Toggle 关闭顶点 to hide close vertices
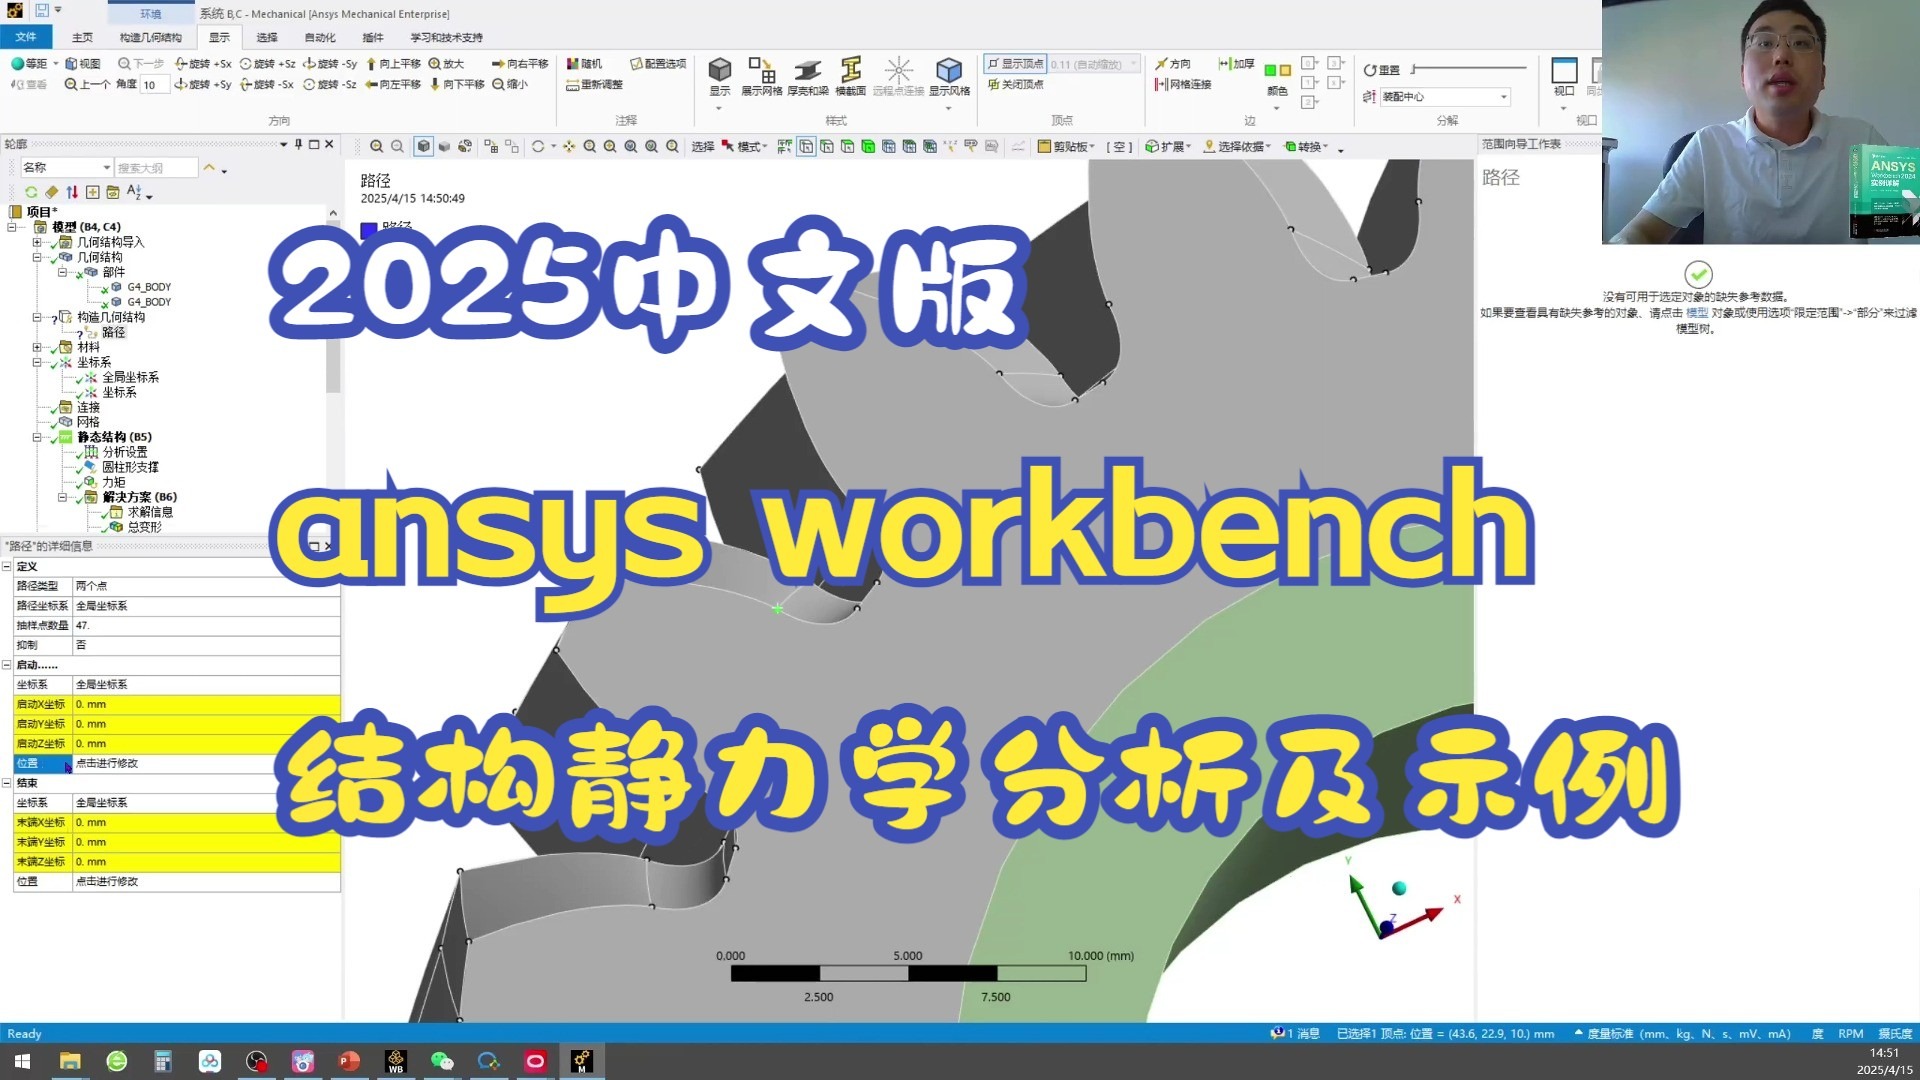The width and height of the screenshot is (1920, 1080). tap(1013, 84)
